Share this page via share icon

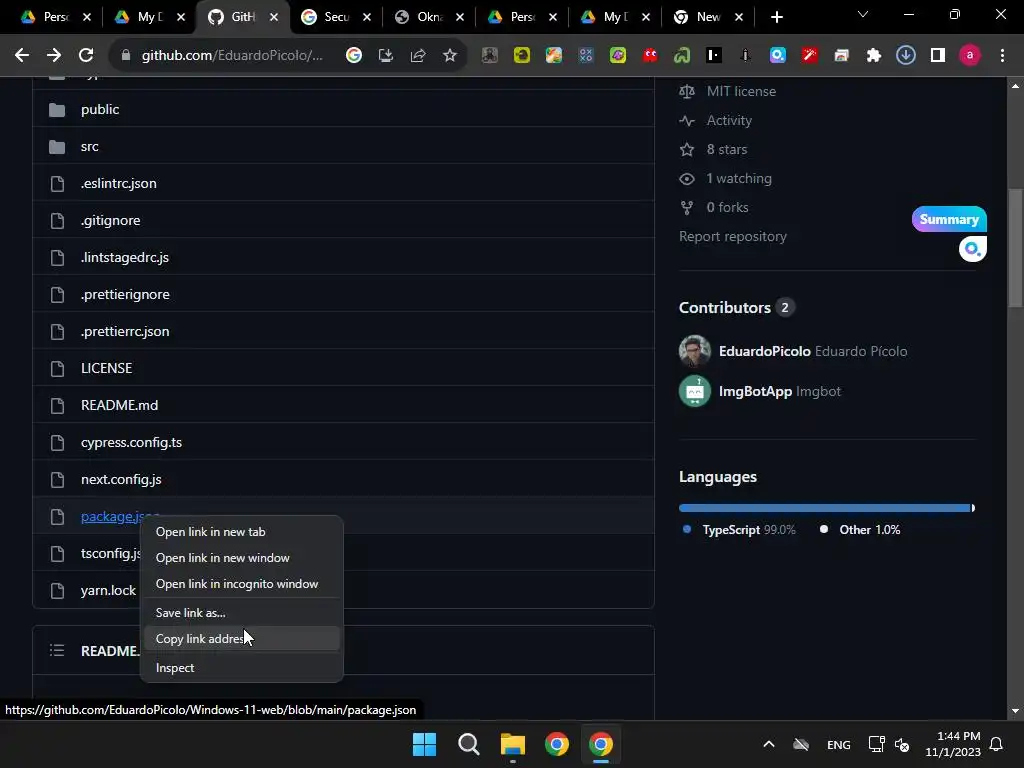(x=418, y=56)
